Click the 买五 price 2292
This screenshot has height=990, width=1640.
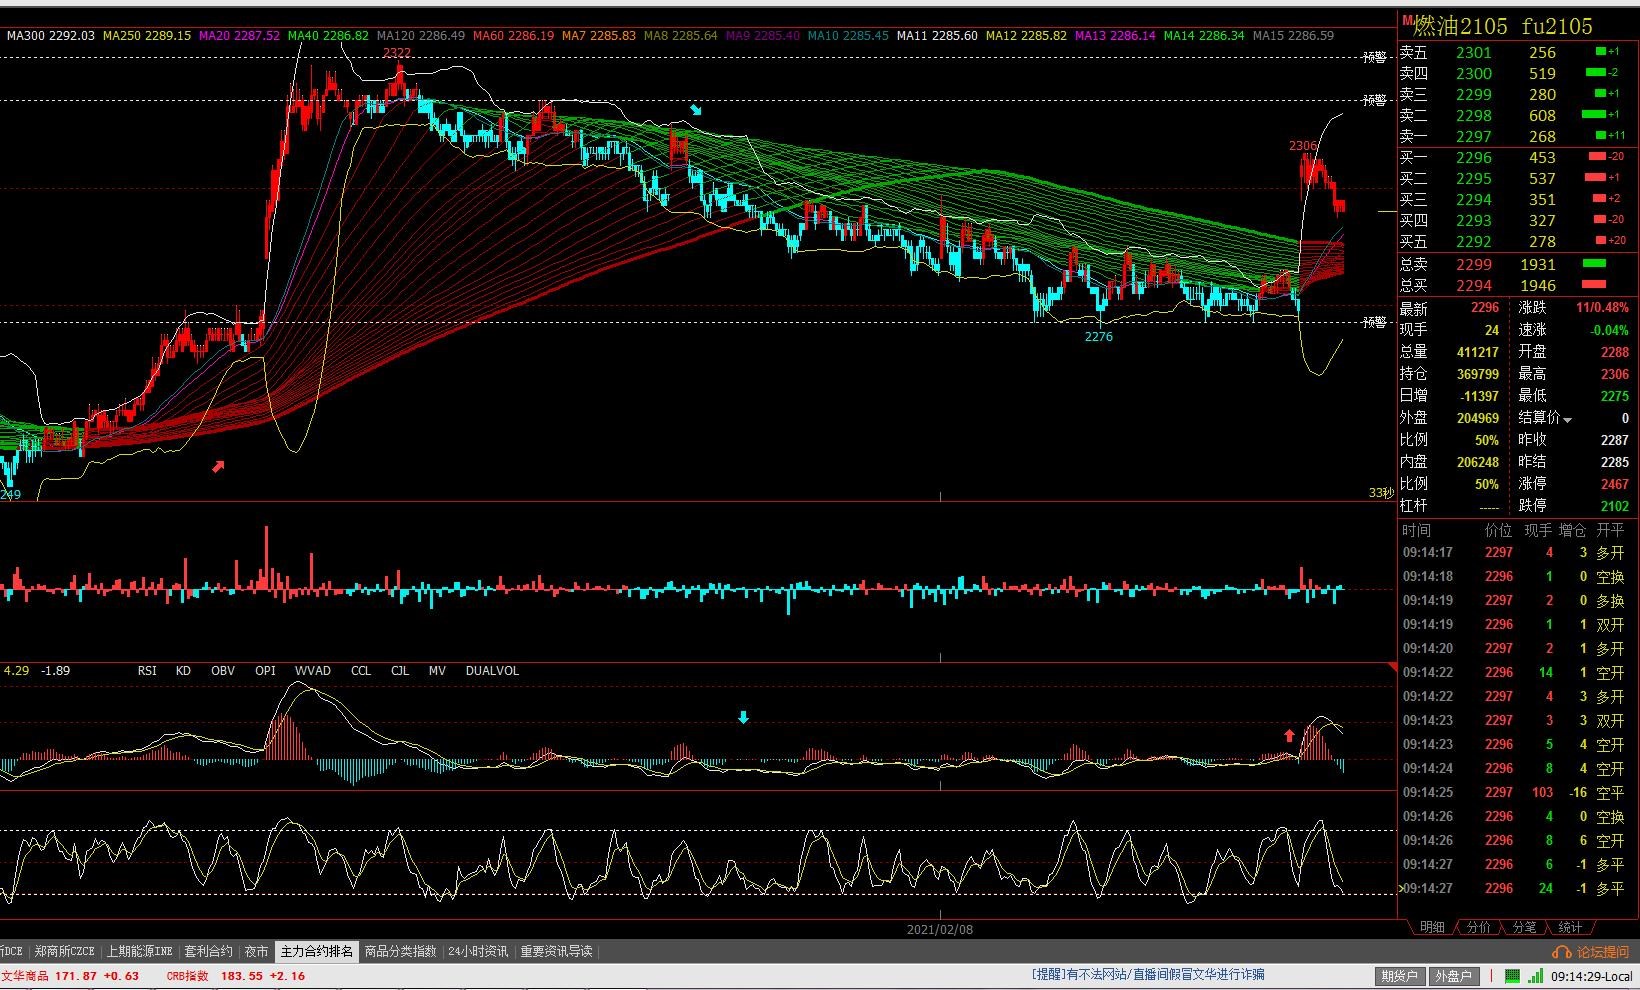point(1473,242)
